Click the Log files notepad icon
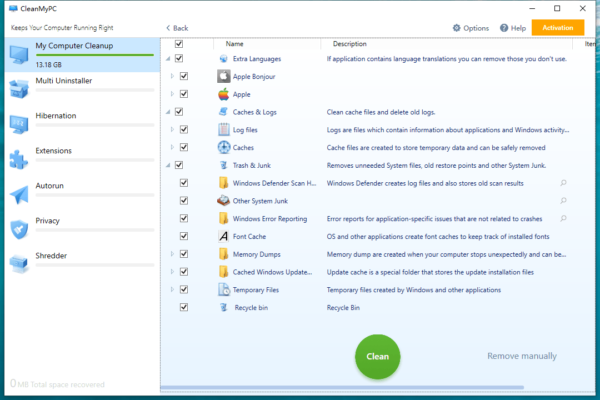The width and height of the screenshot is (600, 400). (x=224, y=129)
